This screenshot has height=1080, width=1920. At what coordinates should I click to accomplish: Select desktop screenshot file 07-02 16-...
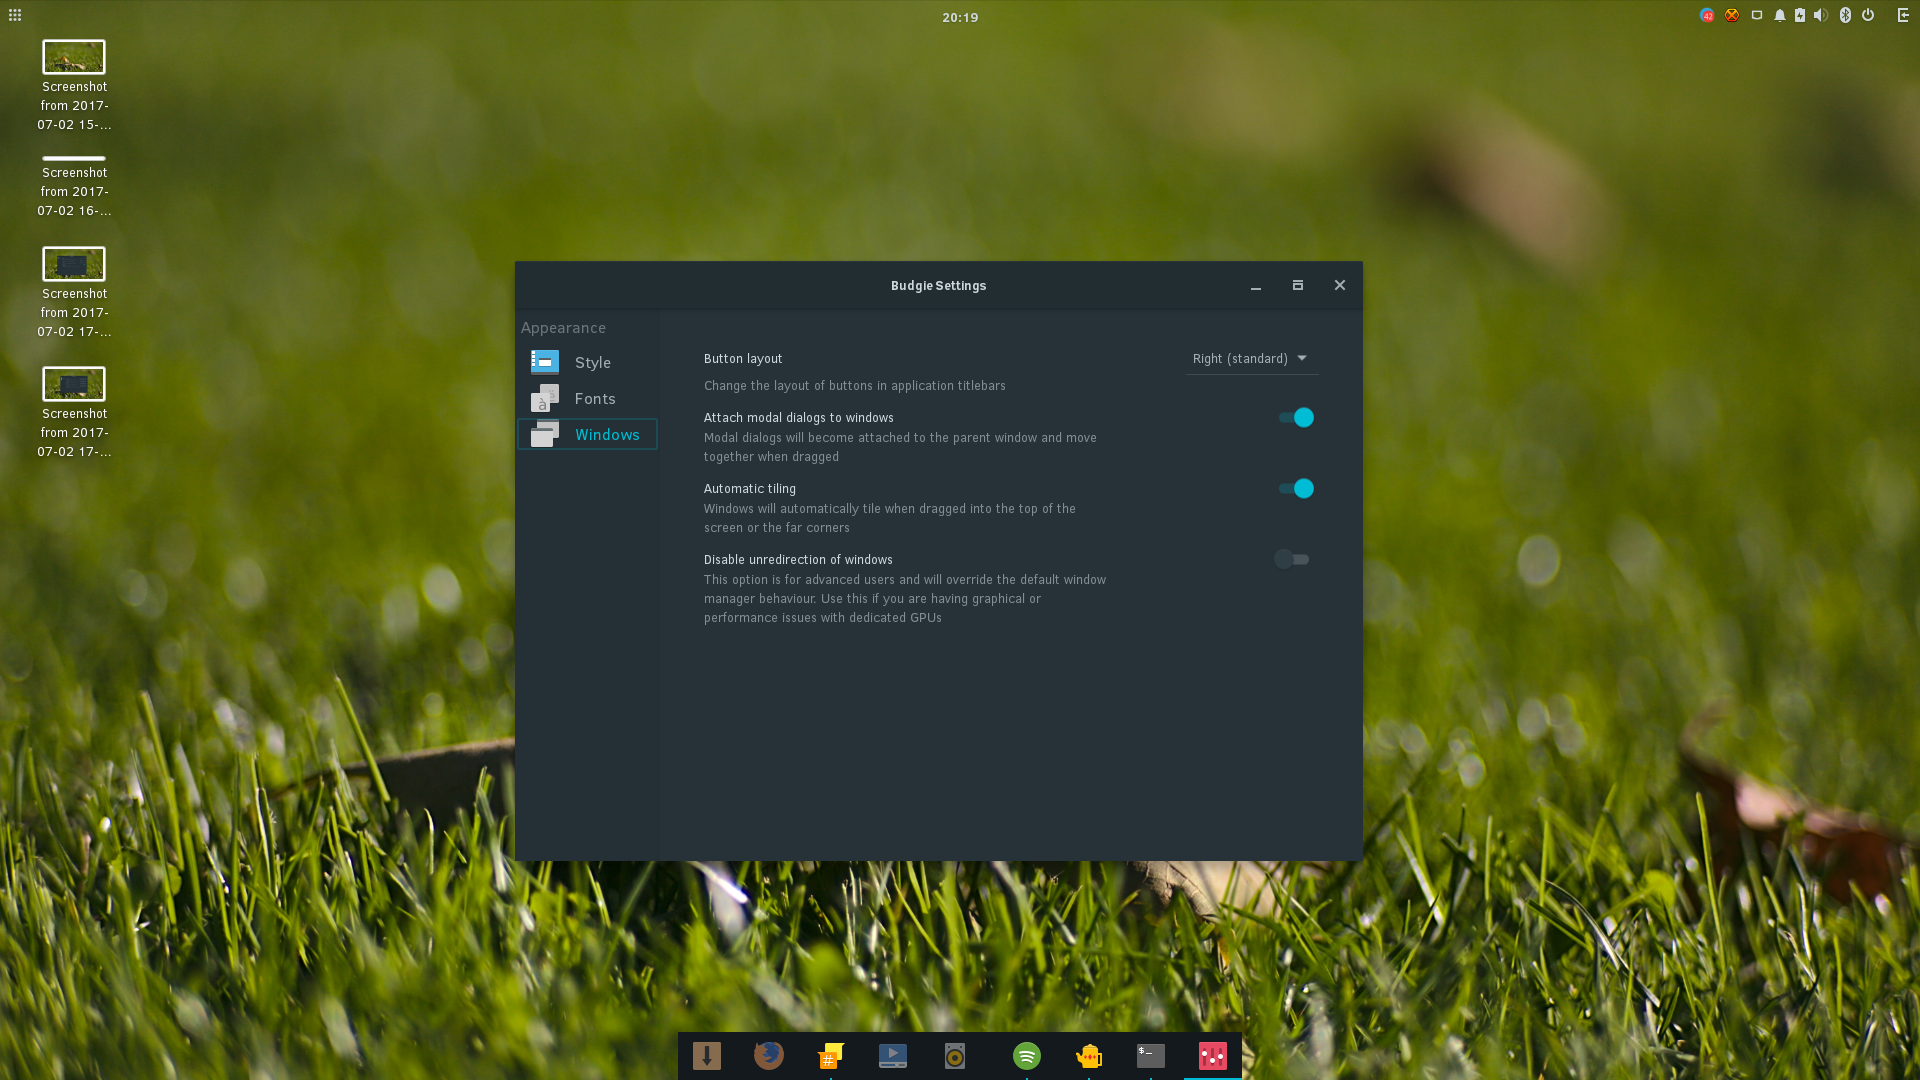point(74,187)
